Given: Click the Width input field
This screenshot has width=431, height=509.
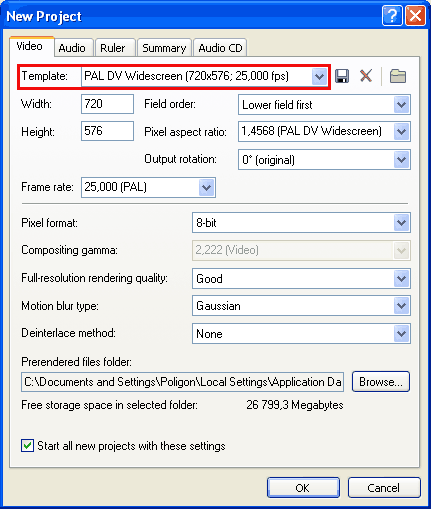Looking at the screenshot, I should coord(107,104).
